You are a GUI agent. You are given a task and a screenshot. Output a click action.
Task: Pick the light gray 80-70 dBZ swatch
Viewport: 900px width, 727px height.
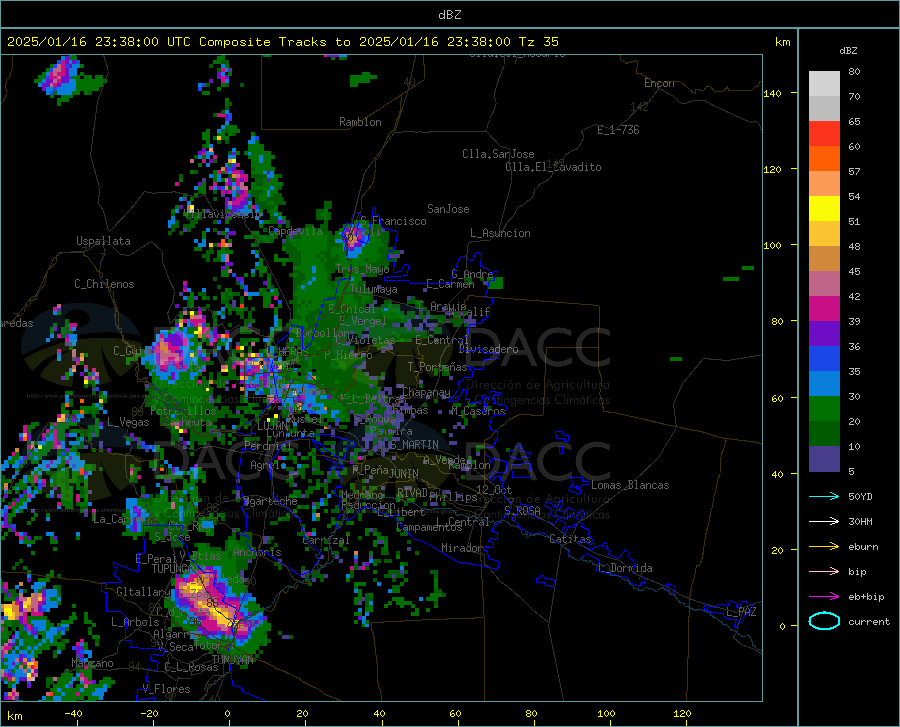(x=824, y=84)
